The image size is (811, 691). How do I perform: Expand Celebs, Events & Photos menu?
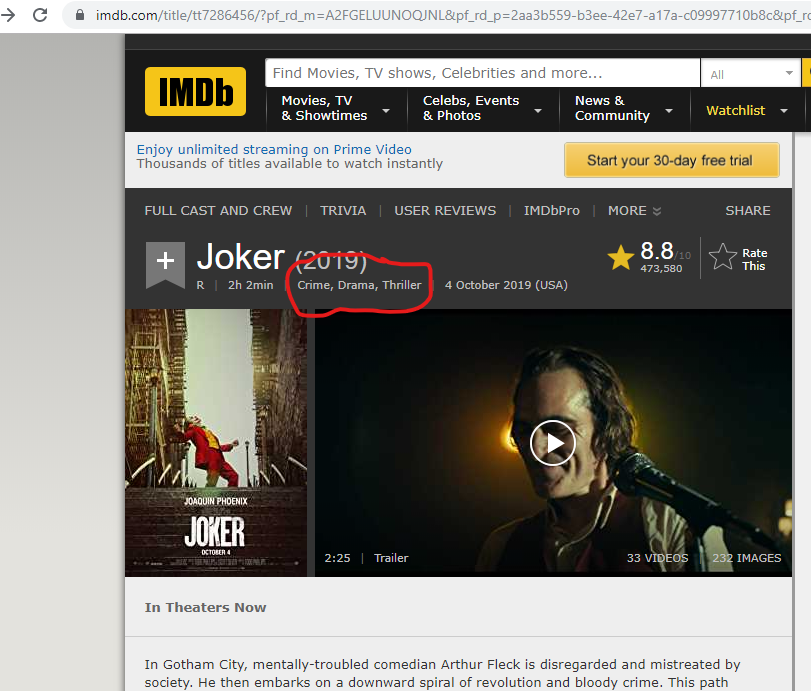[x=483, y=109]
